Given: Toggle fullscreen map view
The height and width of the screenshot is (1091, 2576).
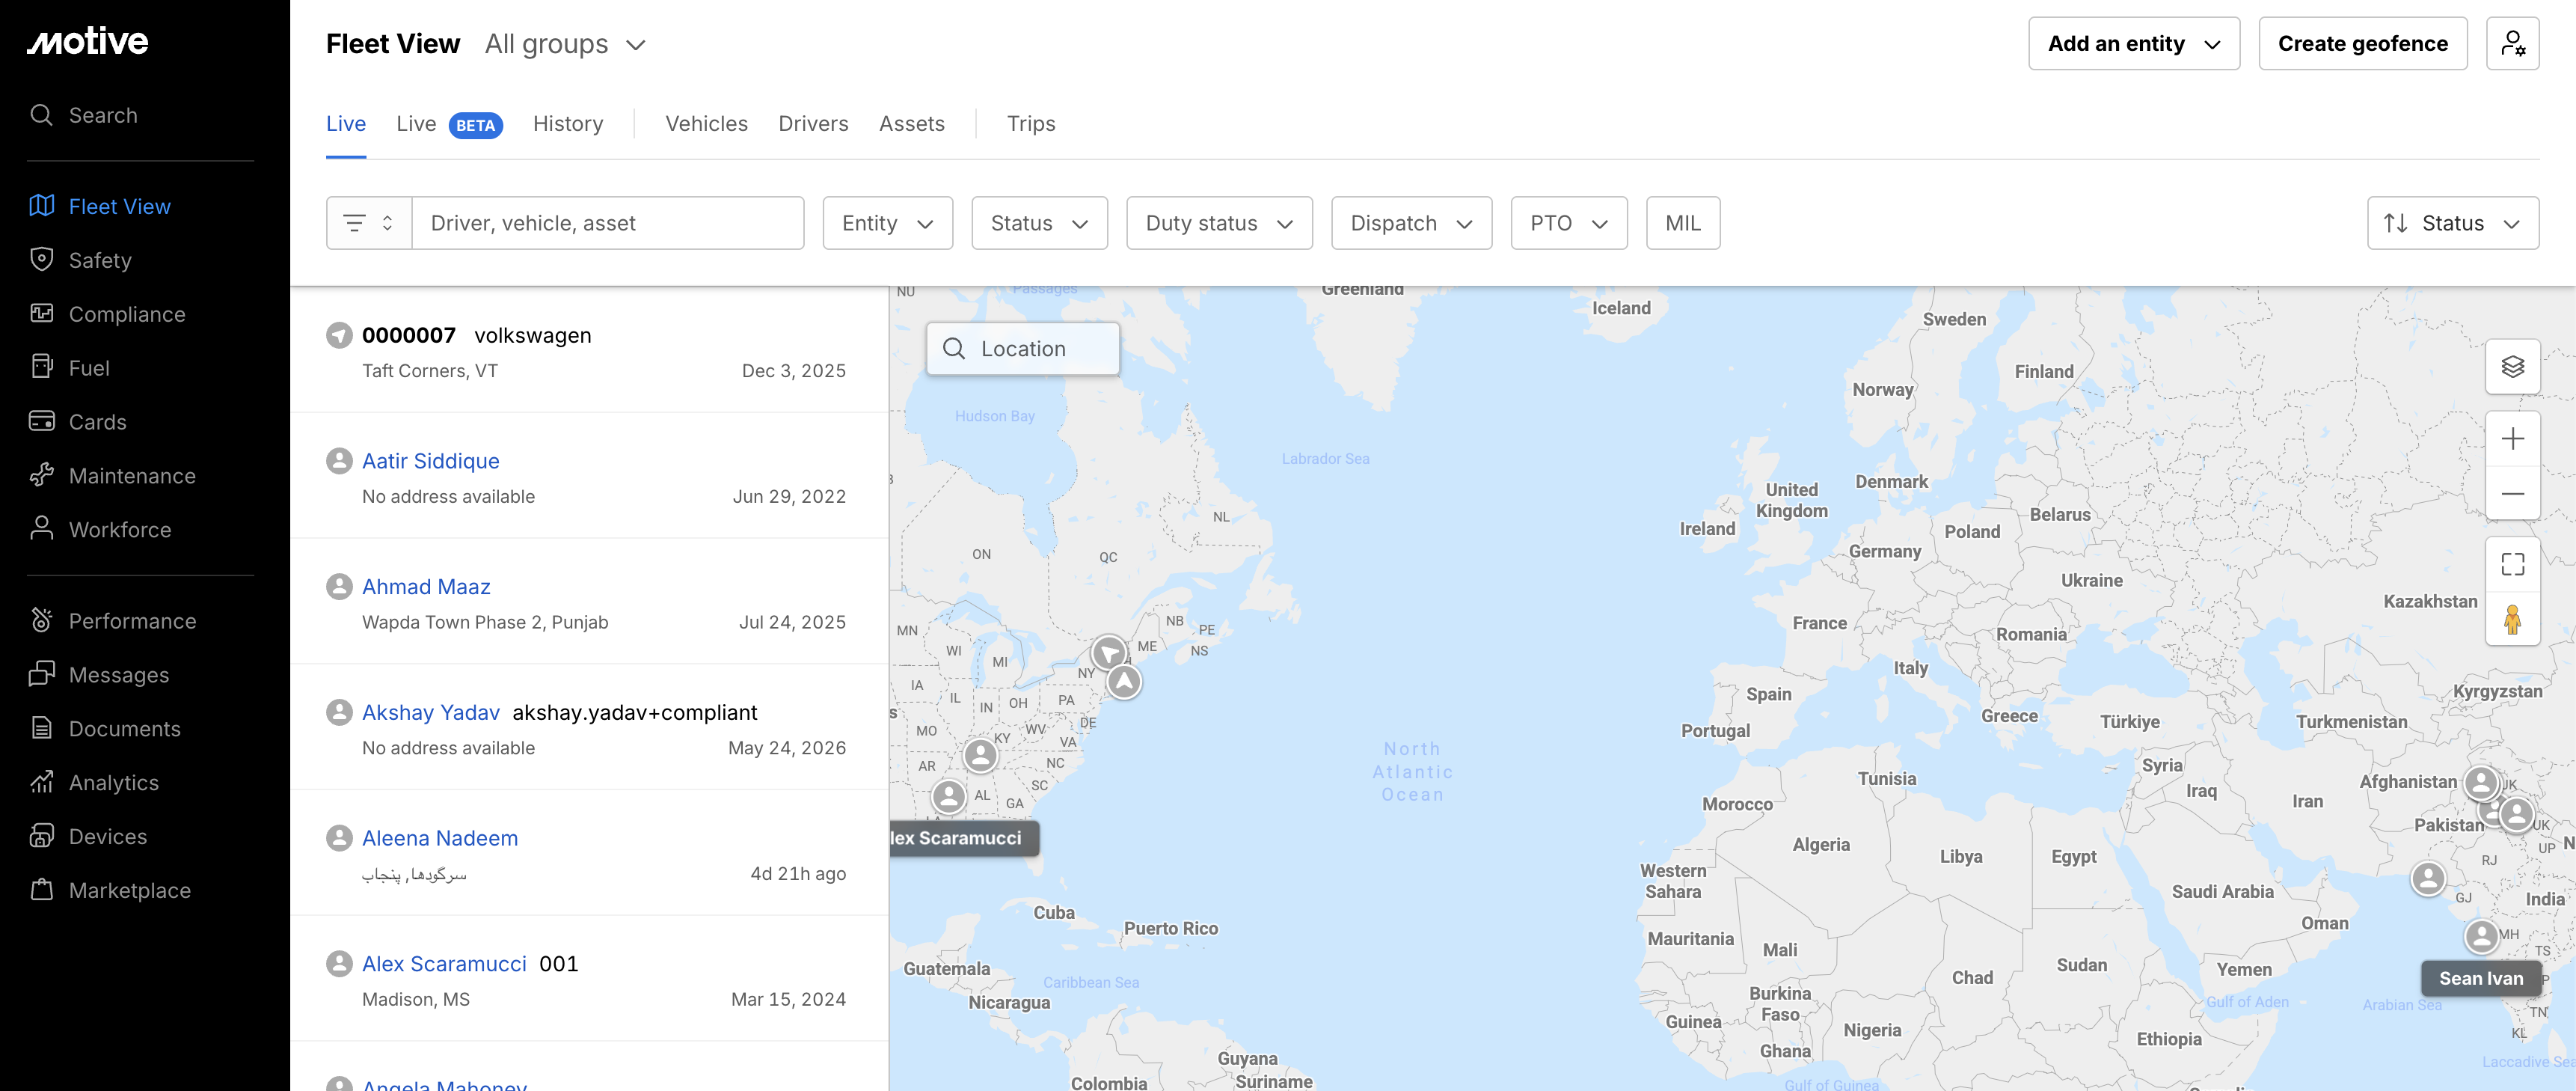Looking at the screenshot, I should click(2512, 564).
